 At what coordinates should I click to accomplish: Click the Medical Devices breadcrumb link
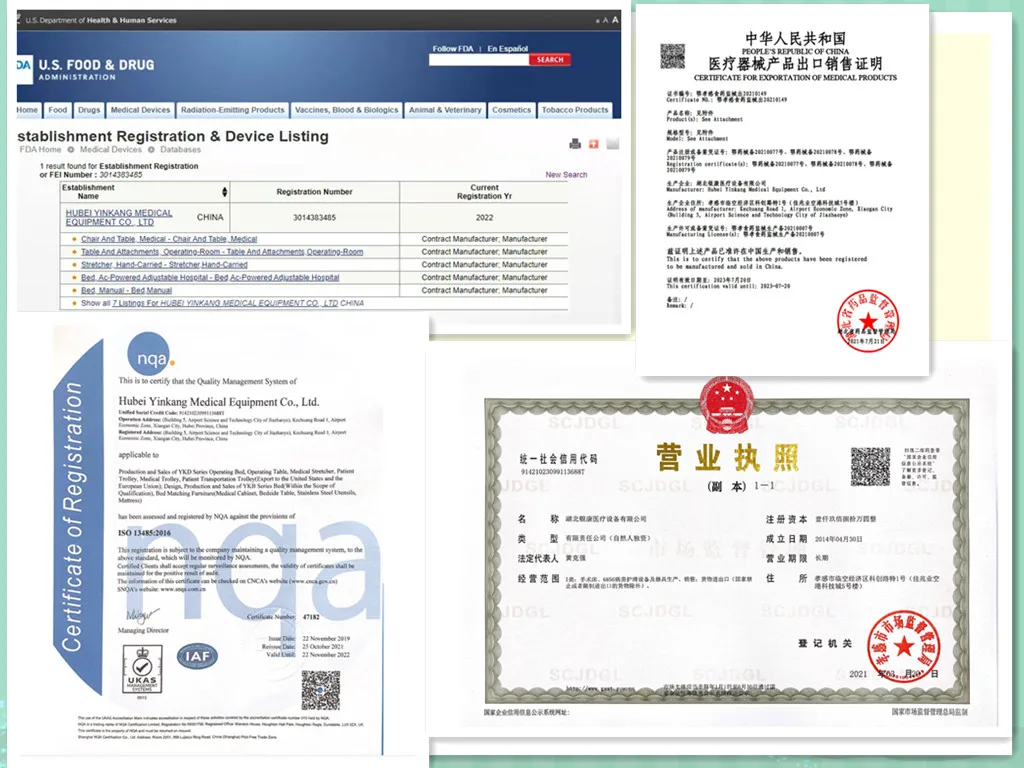110,150
